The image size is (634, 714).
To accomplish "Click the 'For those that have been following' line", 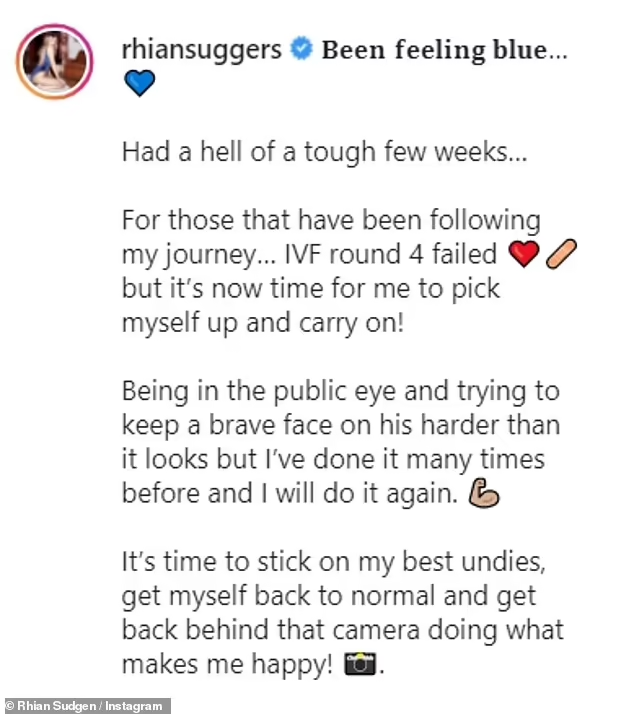I will [x=331, y=220].
